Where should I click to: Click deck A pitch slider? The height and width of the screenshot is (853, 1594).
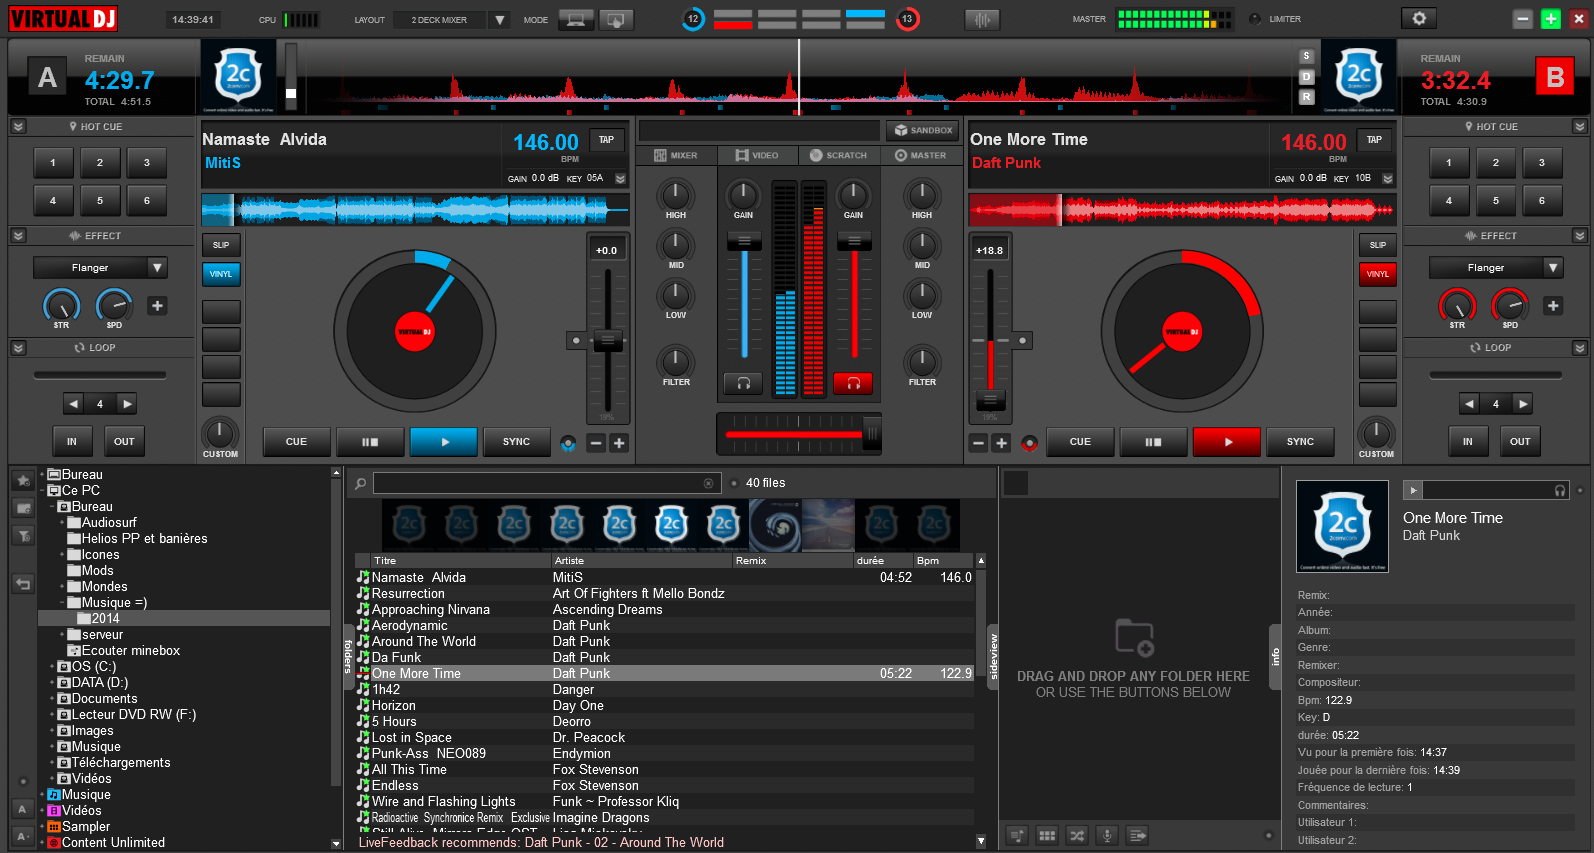pos(607,341)
